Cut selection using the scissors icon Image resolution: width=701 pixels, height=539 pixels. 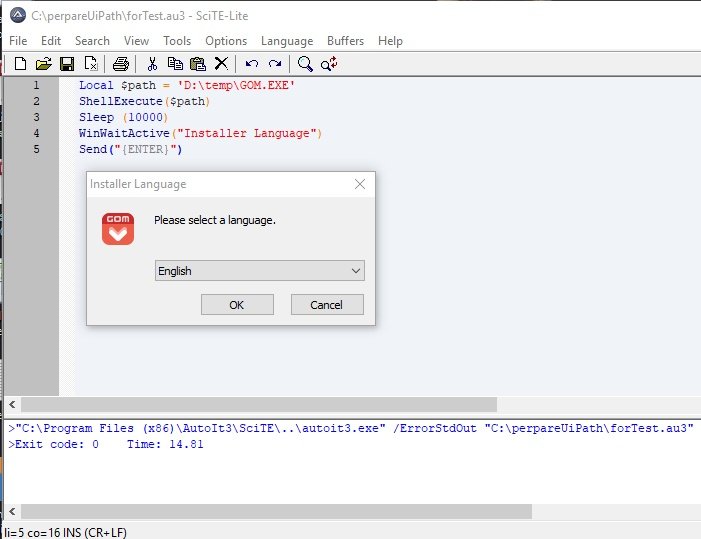152,64
